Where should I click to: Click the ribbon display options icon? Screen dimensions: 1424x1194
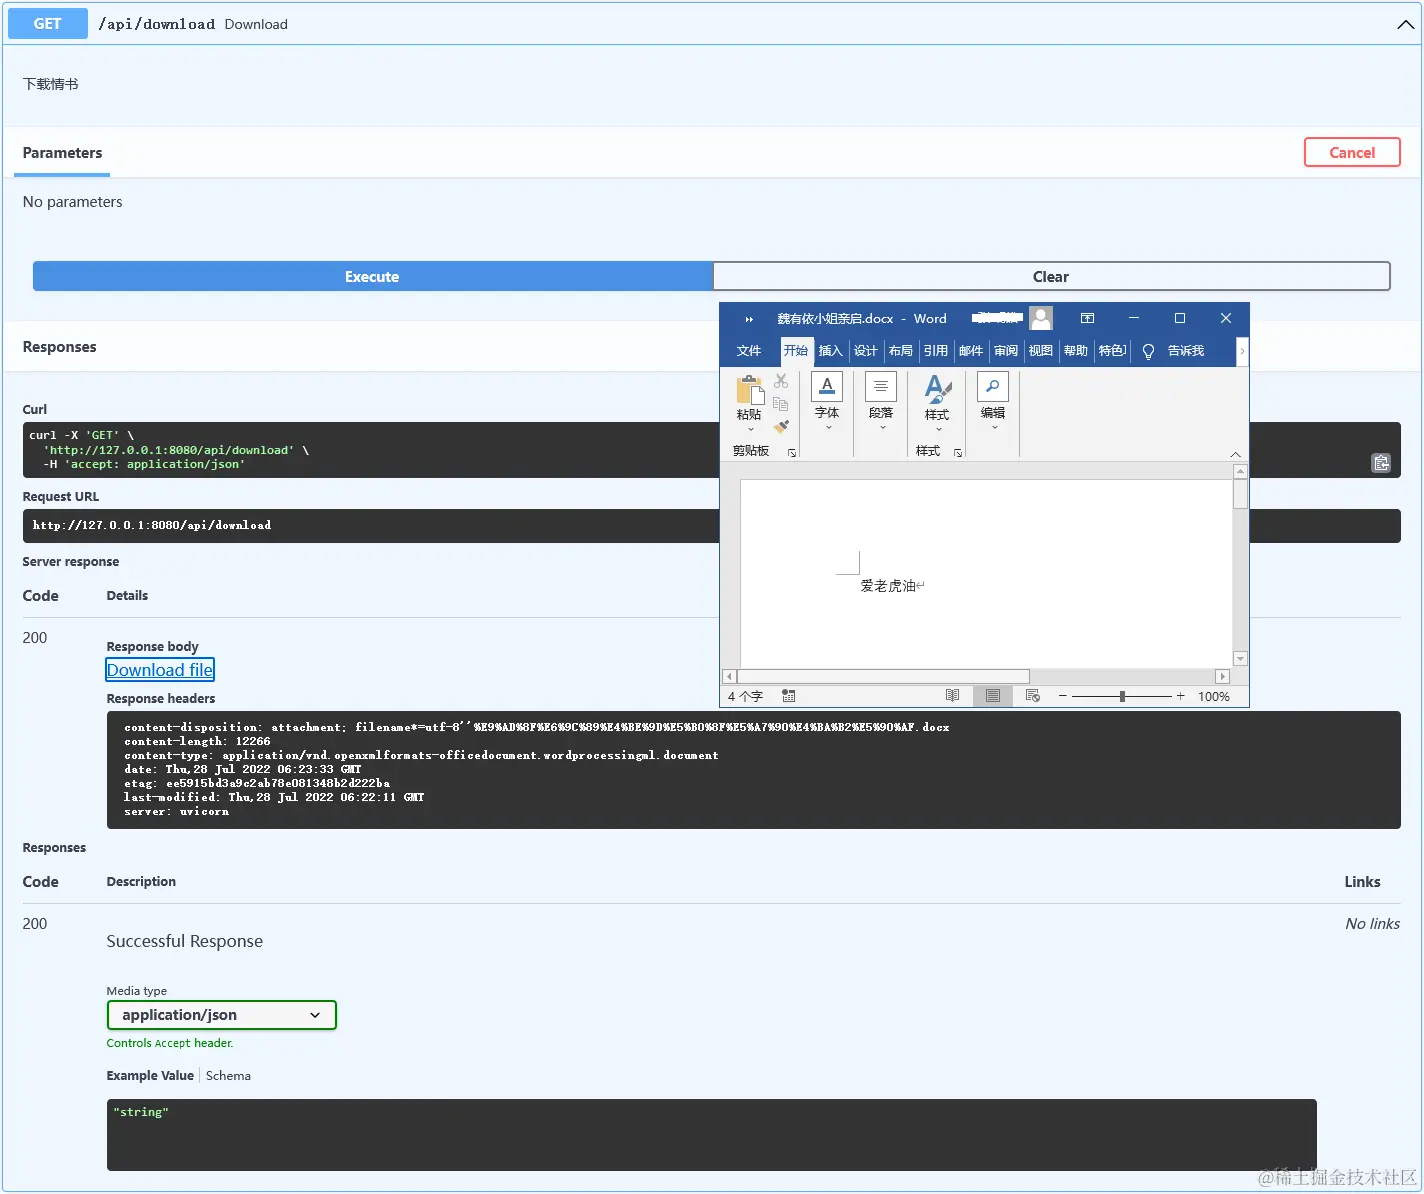pos(1088,318)
